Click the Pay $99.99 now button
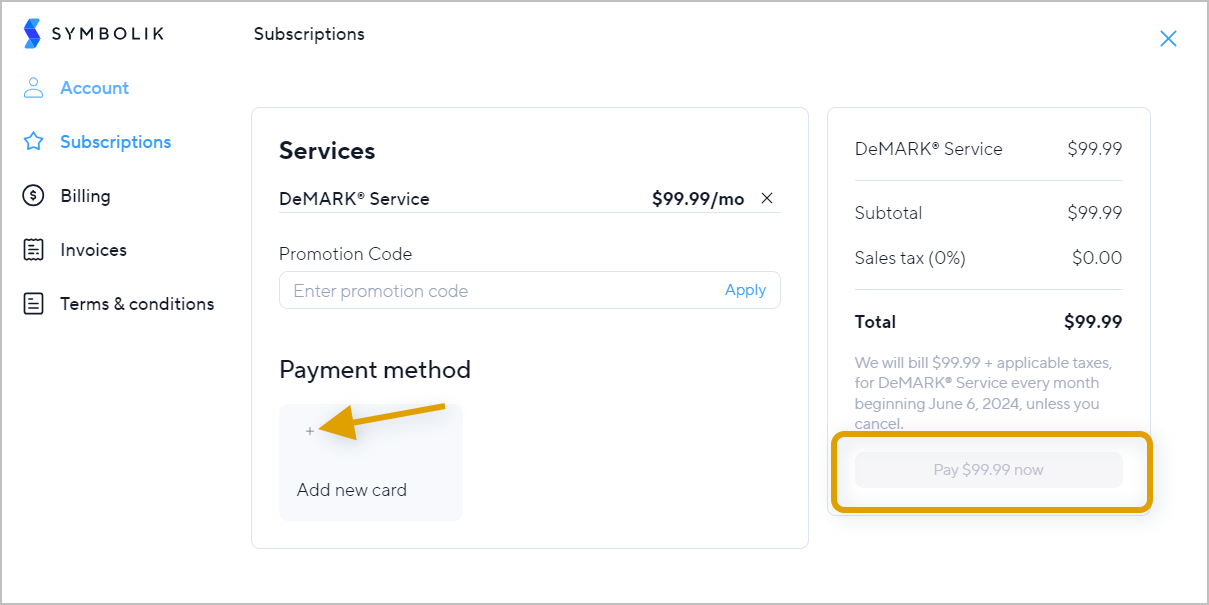The image size is (1209, 605). pos(989,469)
